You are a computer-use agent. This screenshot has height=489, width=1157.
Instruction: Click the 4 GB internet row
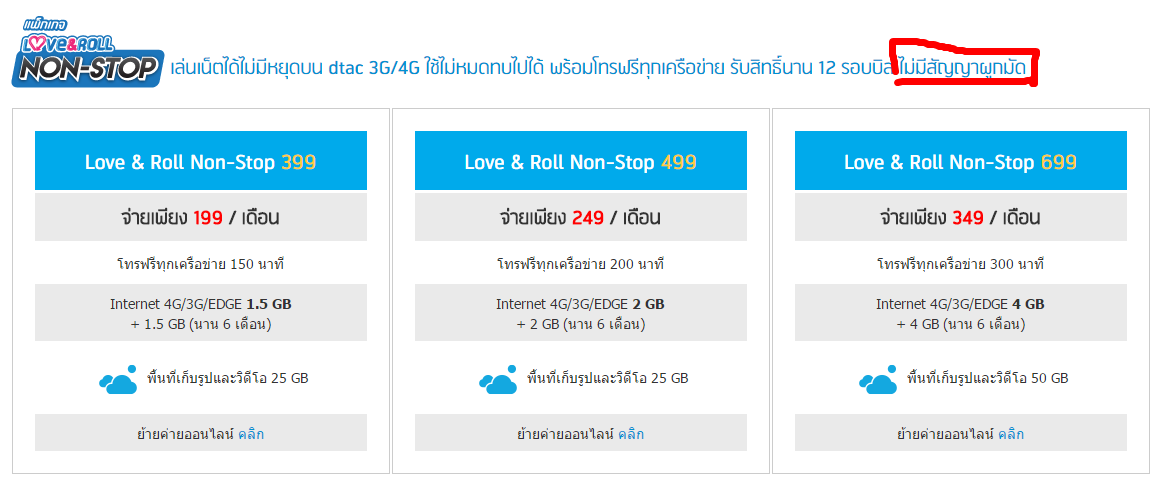[x=961, y=313]
